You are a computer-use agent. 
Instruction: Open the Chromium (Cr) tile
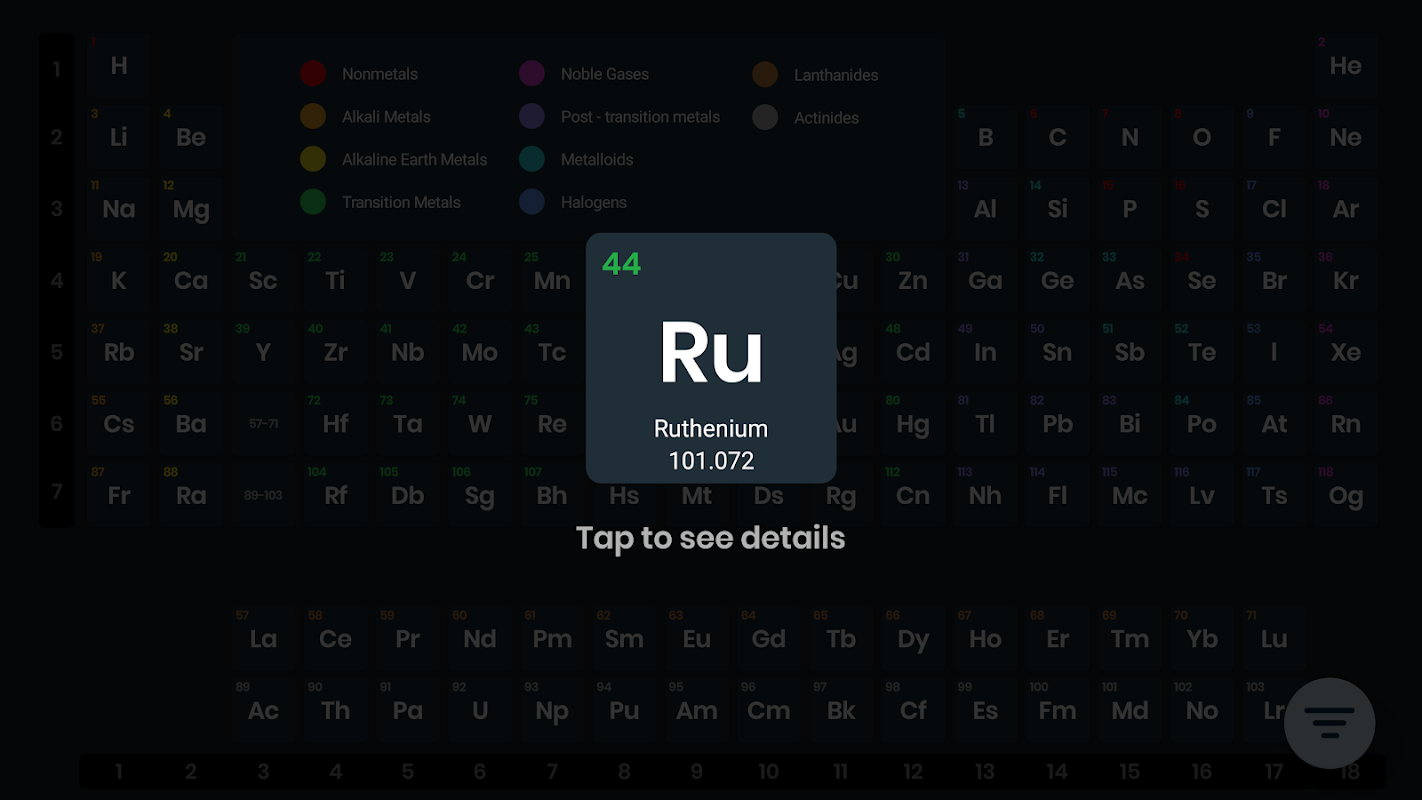click(480, 281)
